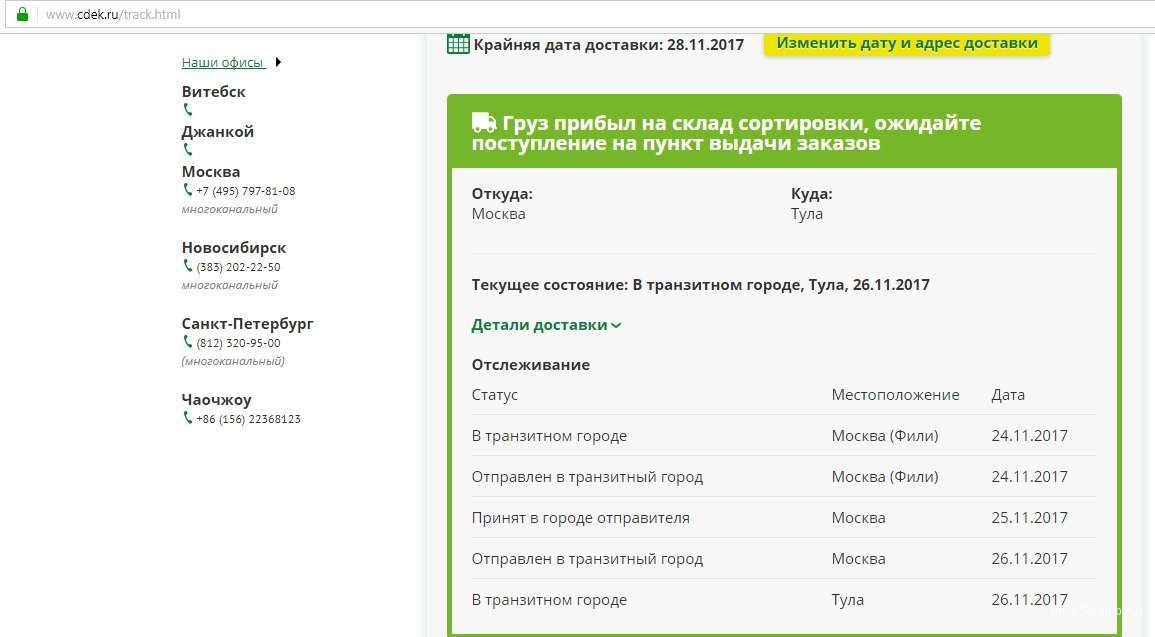Click the phone icon beside Санкт-Петербург number
Image resolution: width=1155 pixels, height=637 pixels.
[x=187, y=342]
